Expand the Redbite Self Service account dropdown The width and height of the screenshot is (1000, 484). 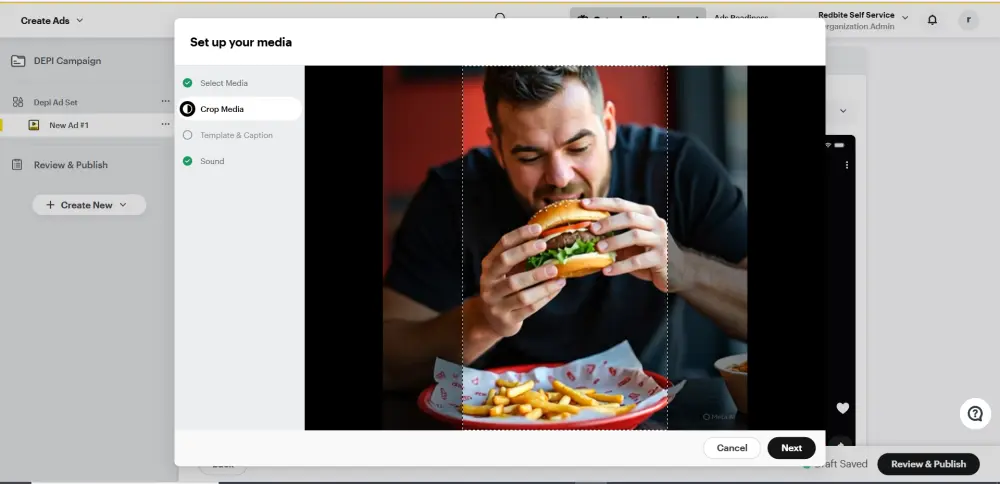click(x=905, y=18)
